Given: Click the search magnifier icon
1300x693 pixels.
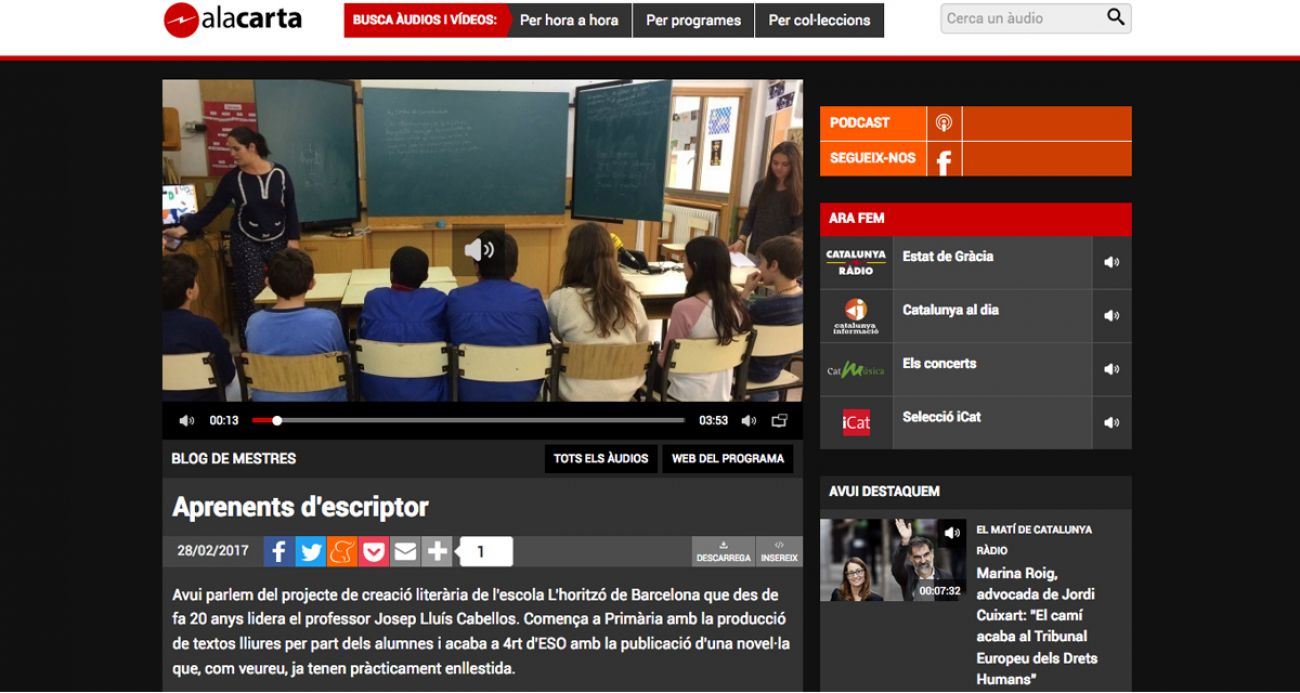Looking at the screenshot, I should coord(1116,18).
